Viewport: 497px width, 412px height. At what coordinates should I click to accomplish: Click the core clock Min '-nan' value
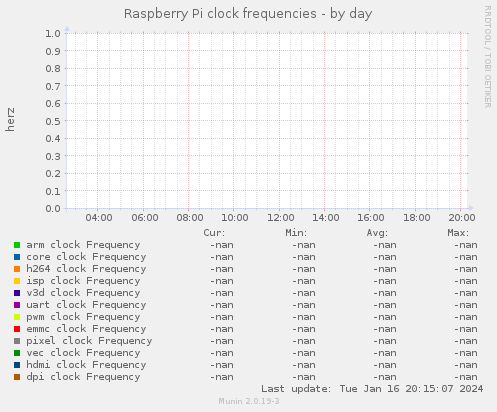tap(304, 257)
